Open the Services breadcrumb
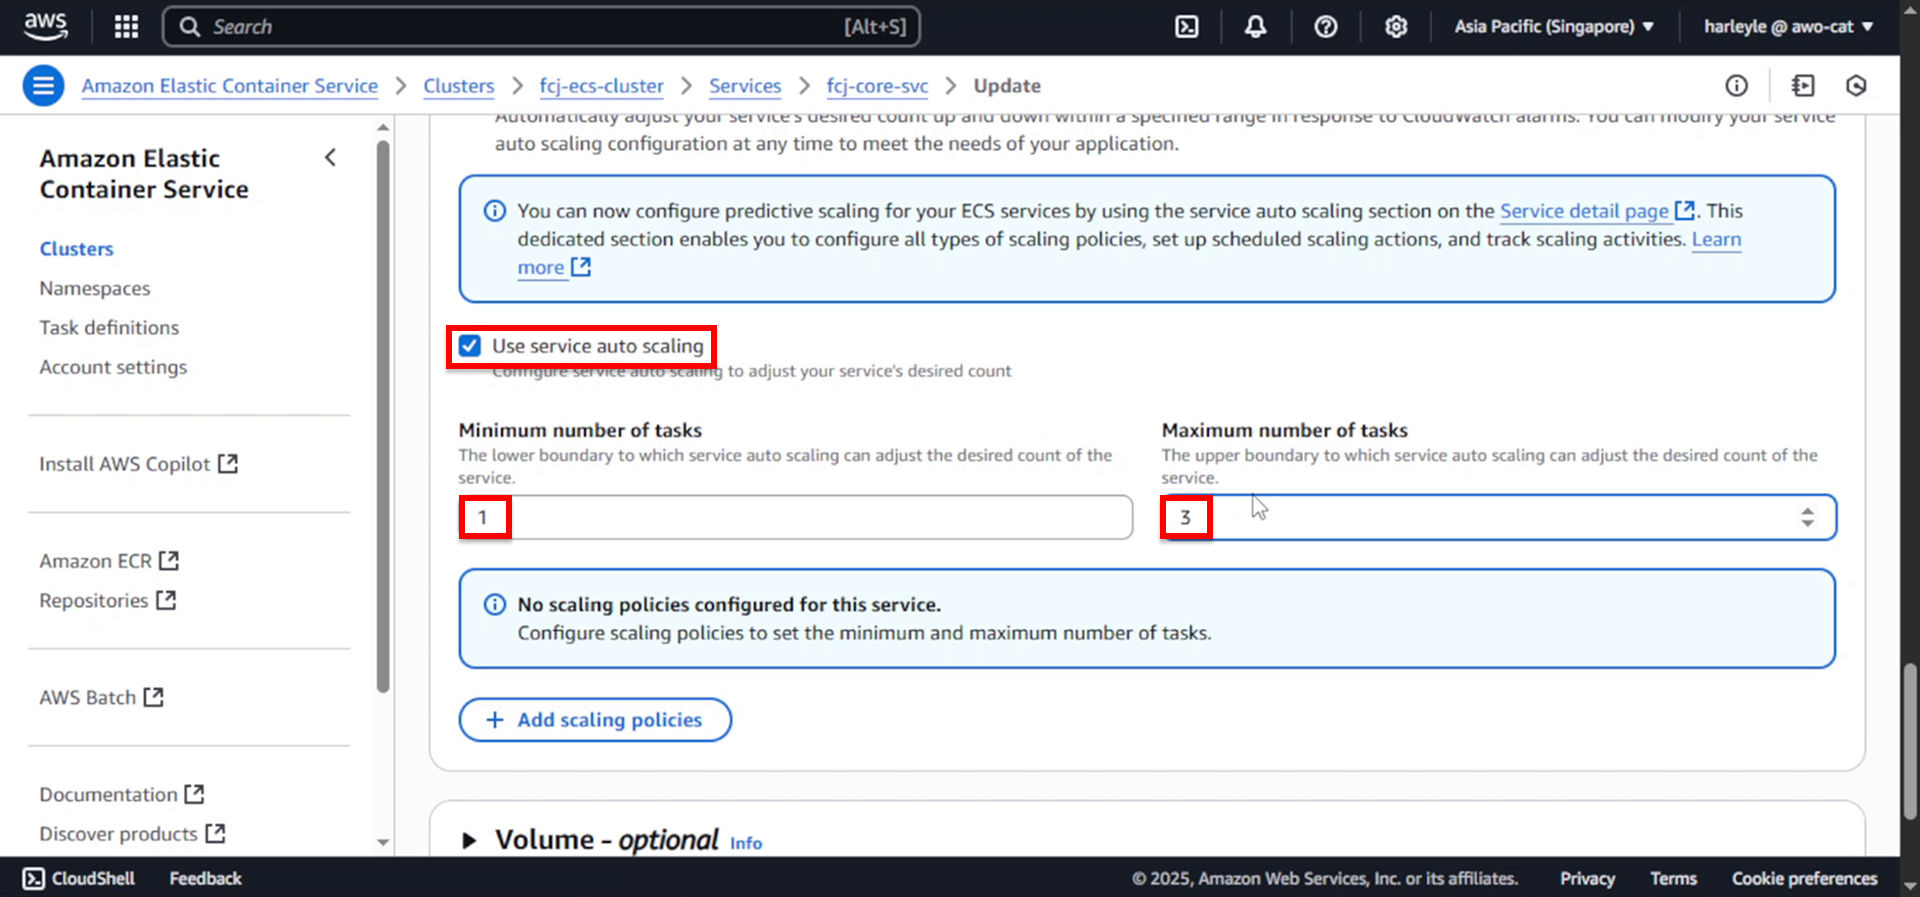Image resolution: width=1920 pixels, height=897 pixels. [x=745, y=86]
